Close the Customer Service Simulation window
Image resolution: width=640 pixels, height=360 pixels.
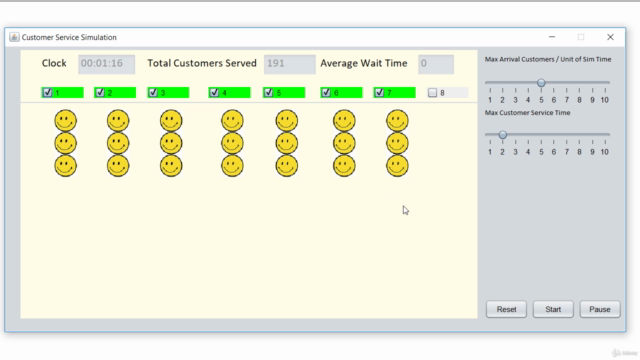pos(610,37)
